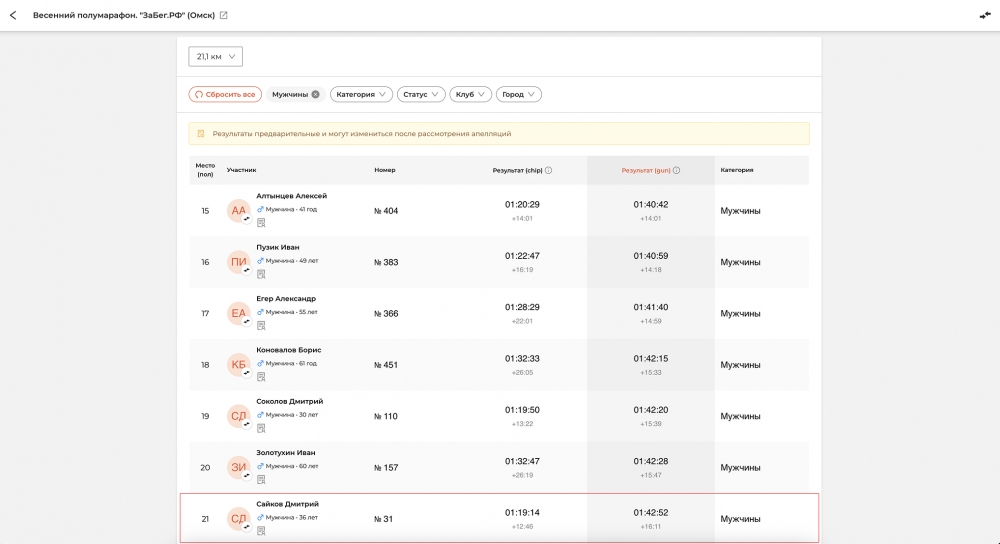Open participant Соколов Дмитрий's name link
Image resolution: width=1000 pixels, height=544 pixels.
(289, 401)
